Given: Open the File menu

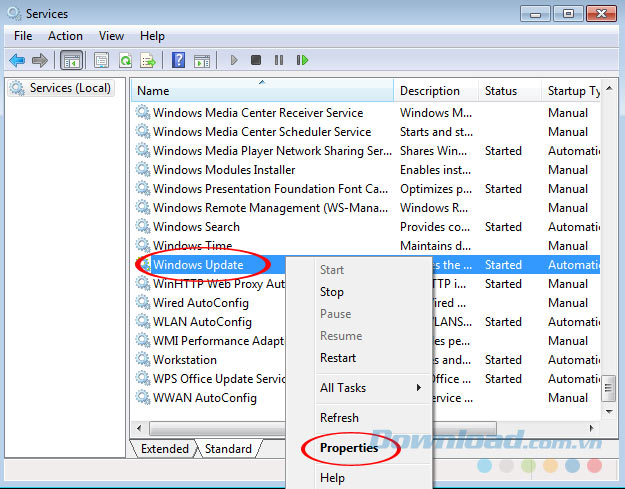Looking at the screenshot, I should (x=23, y=36).
